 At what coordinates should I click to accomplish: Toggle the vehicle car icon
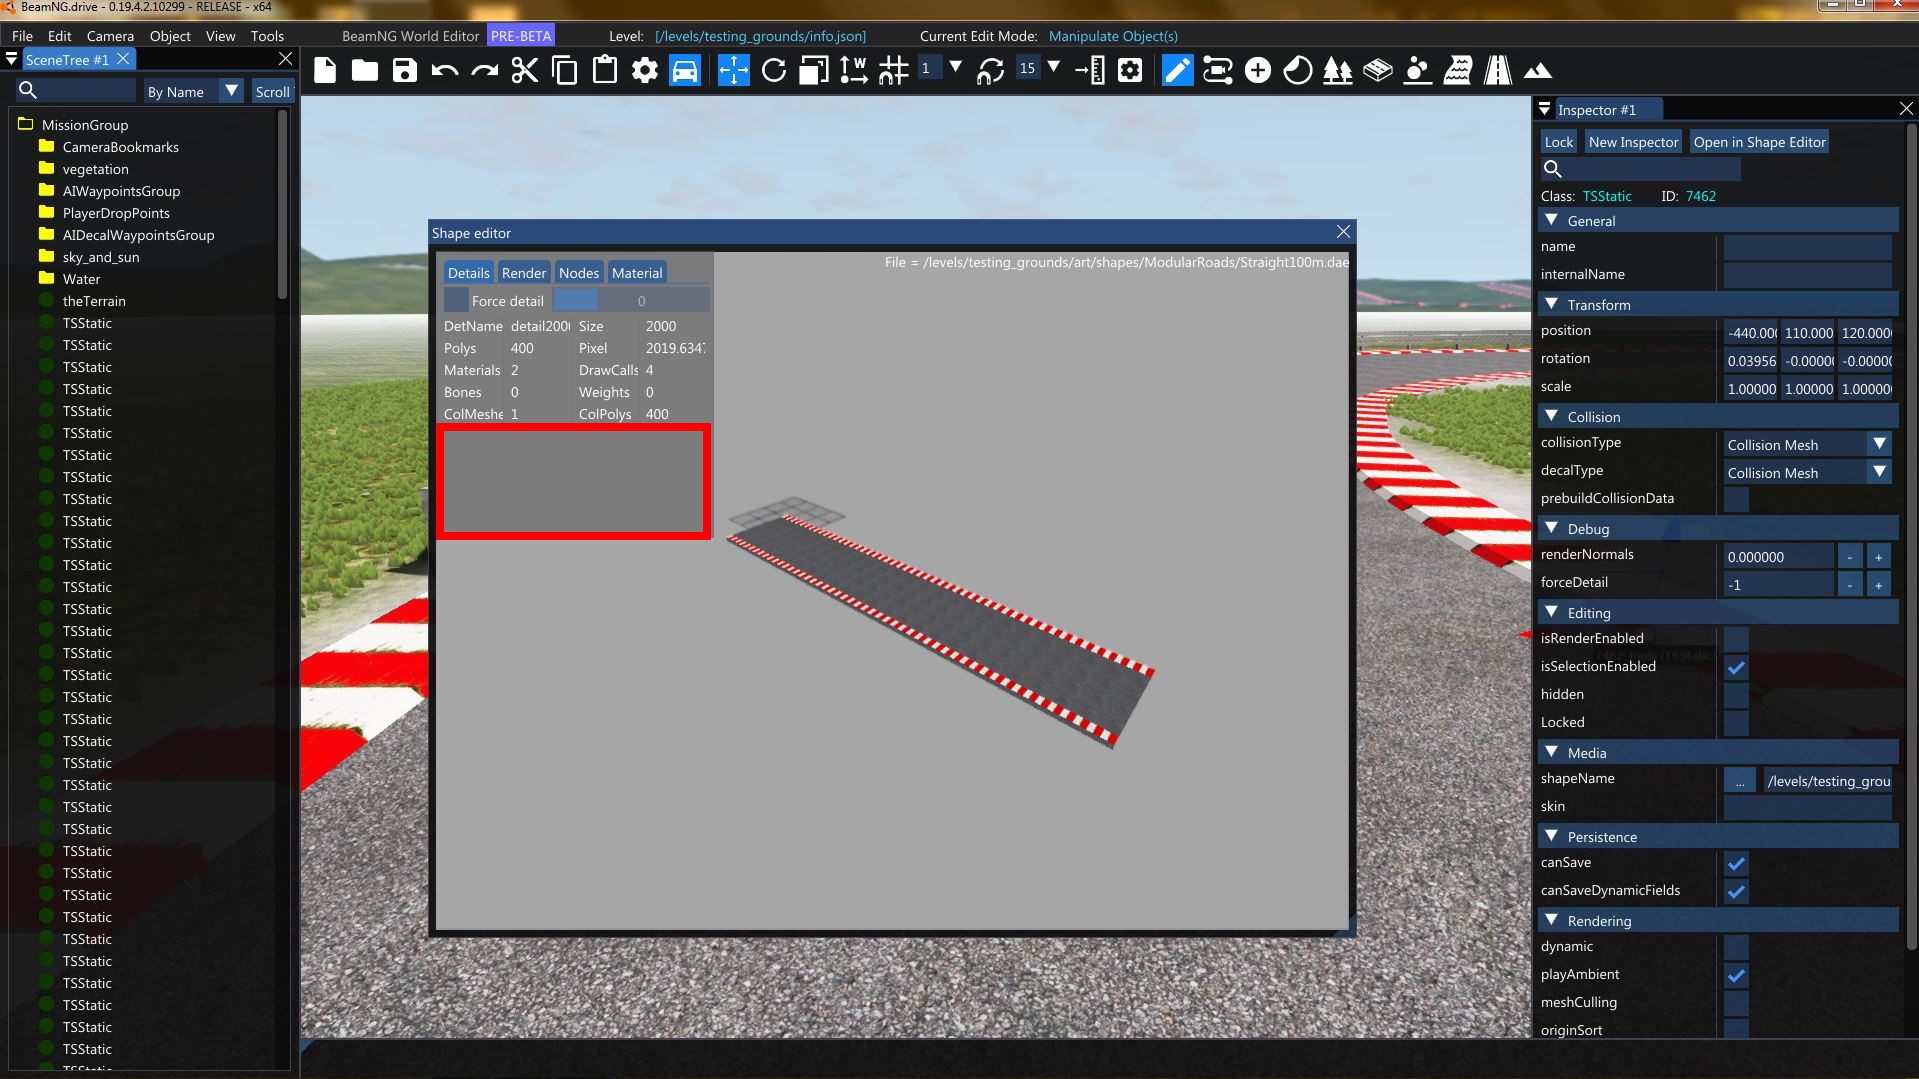685,70
